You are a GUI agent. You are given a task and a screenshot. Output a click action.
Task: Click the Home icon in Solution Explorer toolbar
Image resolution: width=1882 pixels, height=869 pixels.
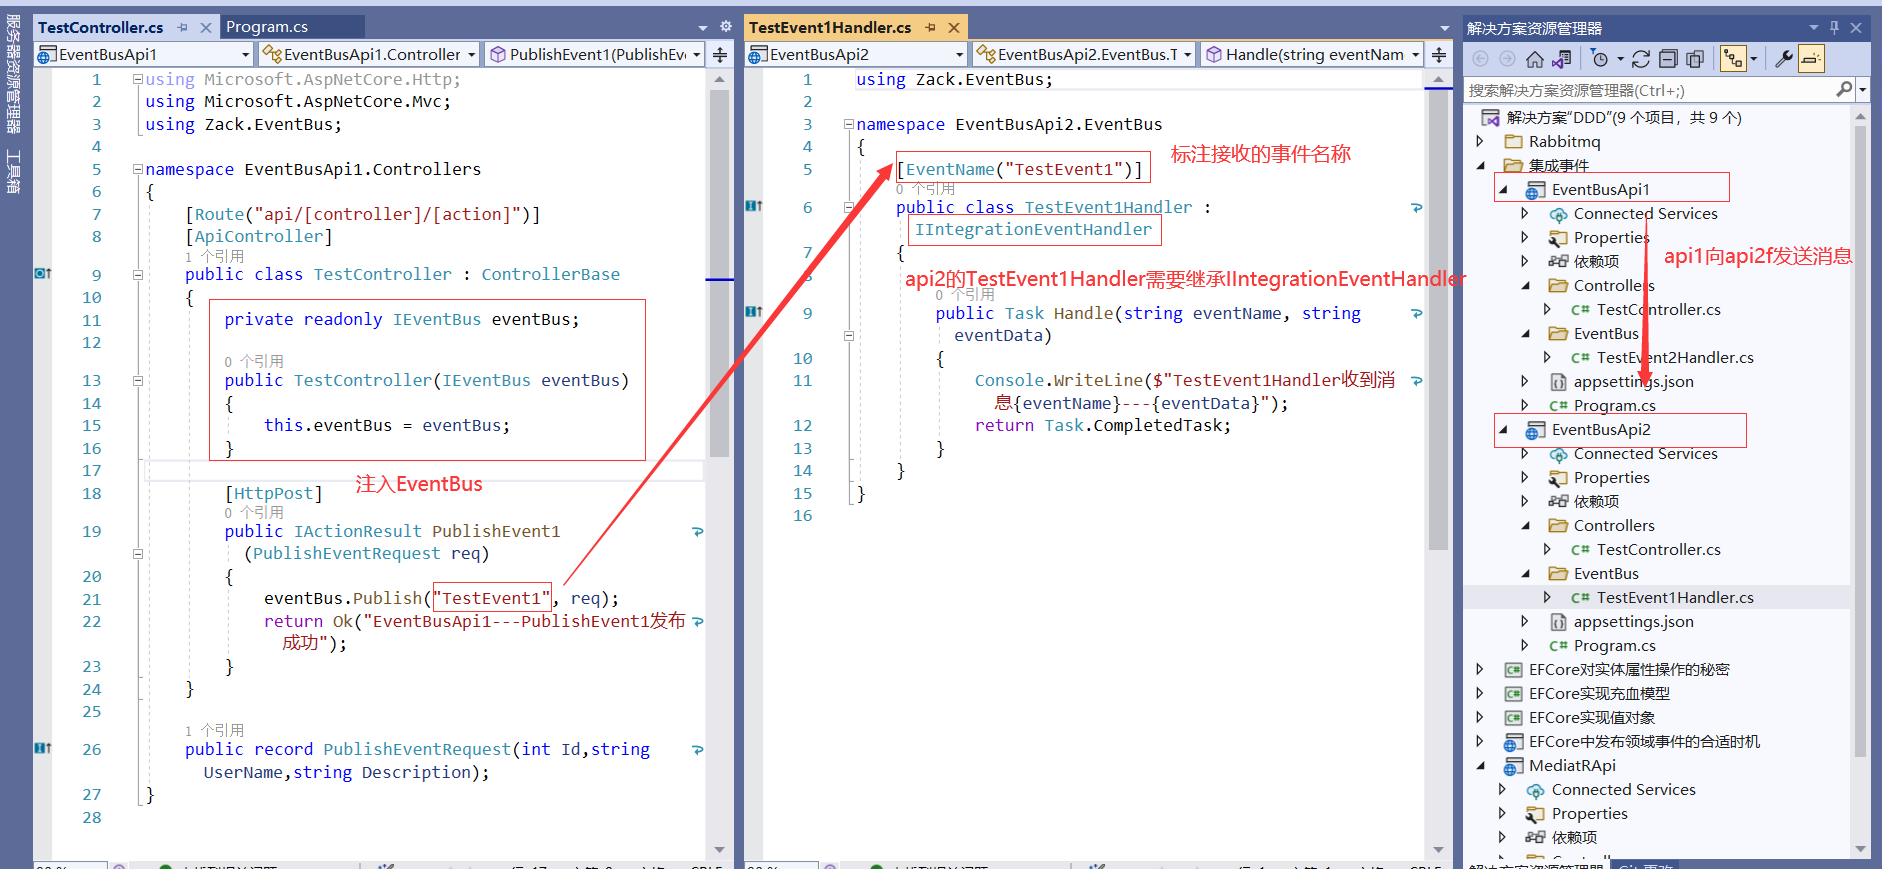tap(1535, 59)
